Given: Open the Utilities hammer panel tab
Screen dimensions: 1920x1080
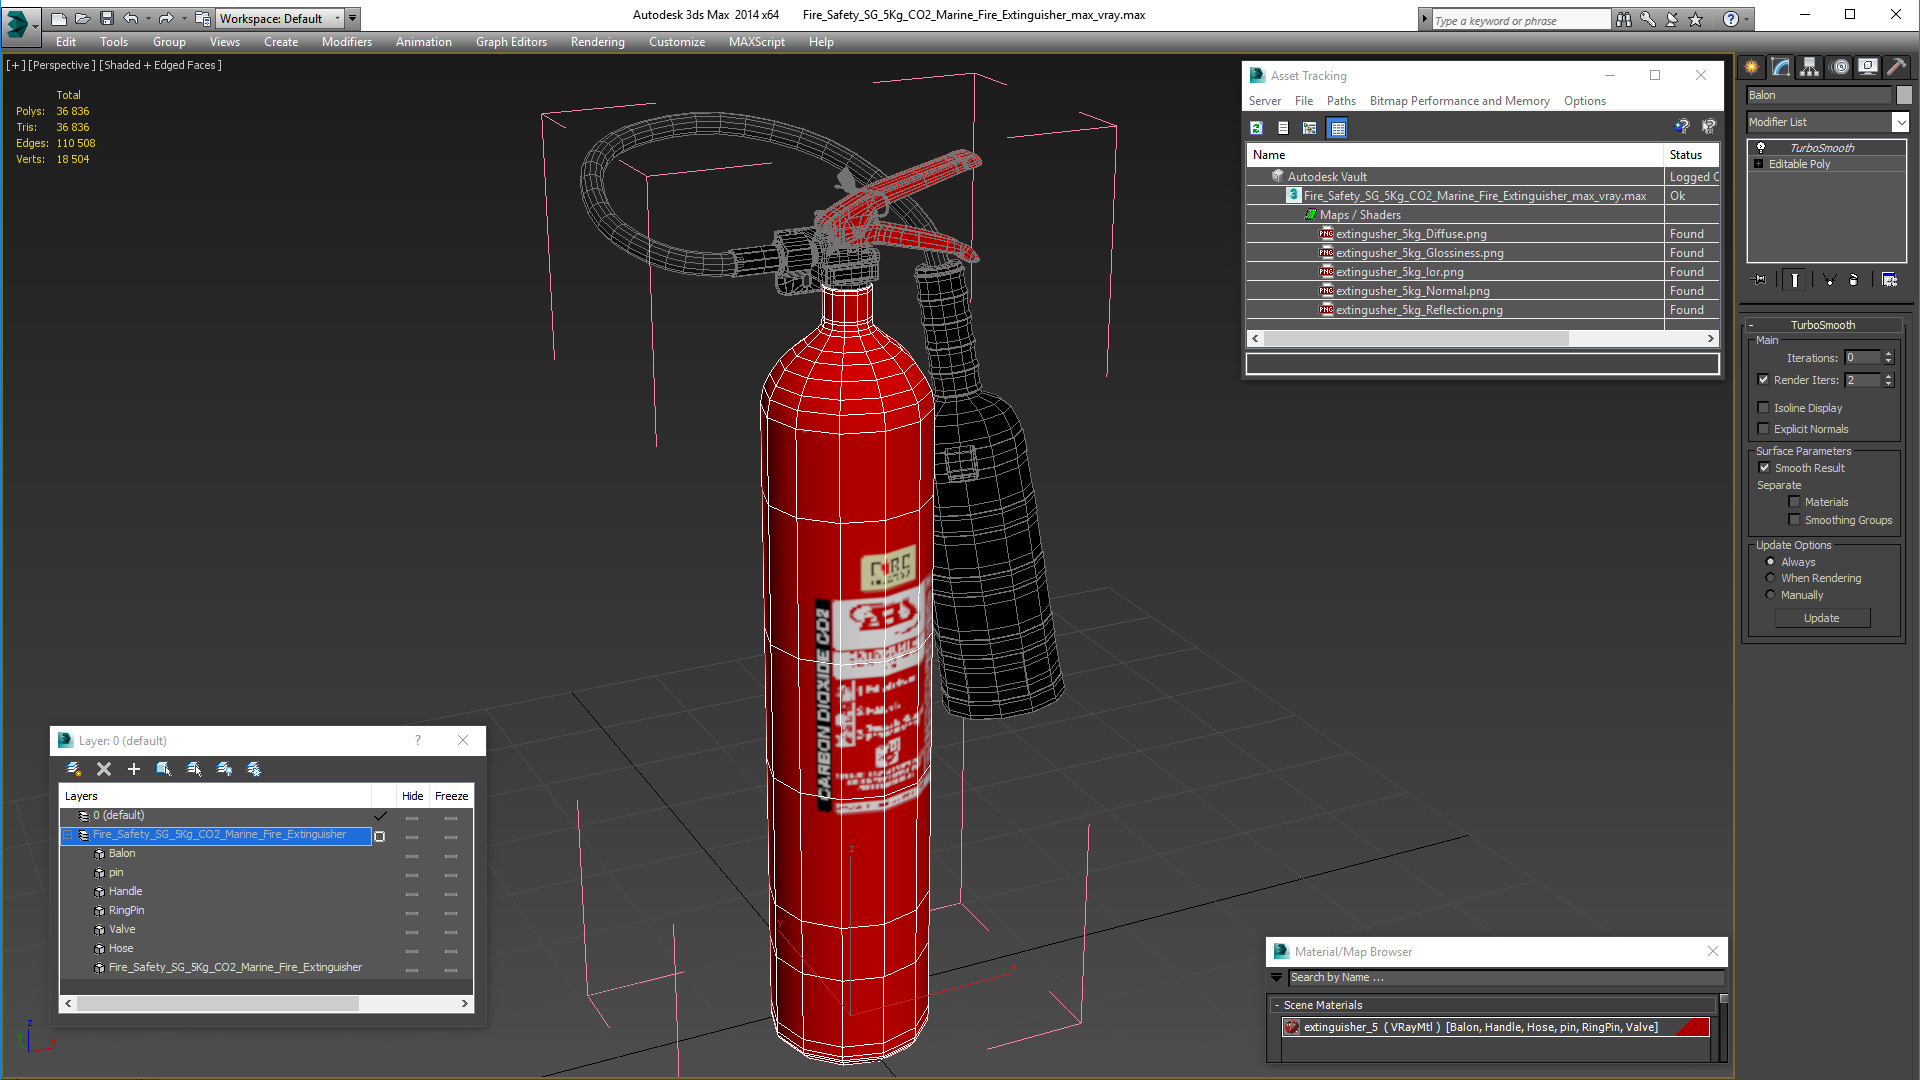Looking at the screenshot, I should point(1896,67).
